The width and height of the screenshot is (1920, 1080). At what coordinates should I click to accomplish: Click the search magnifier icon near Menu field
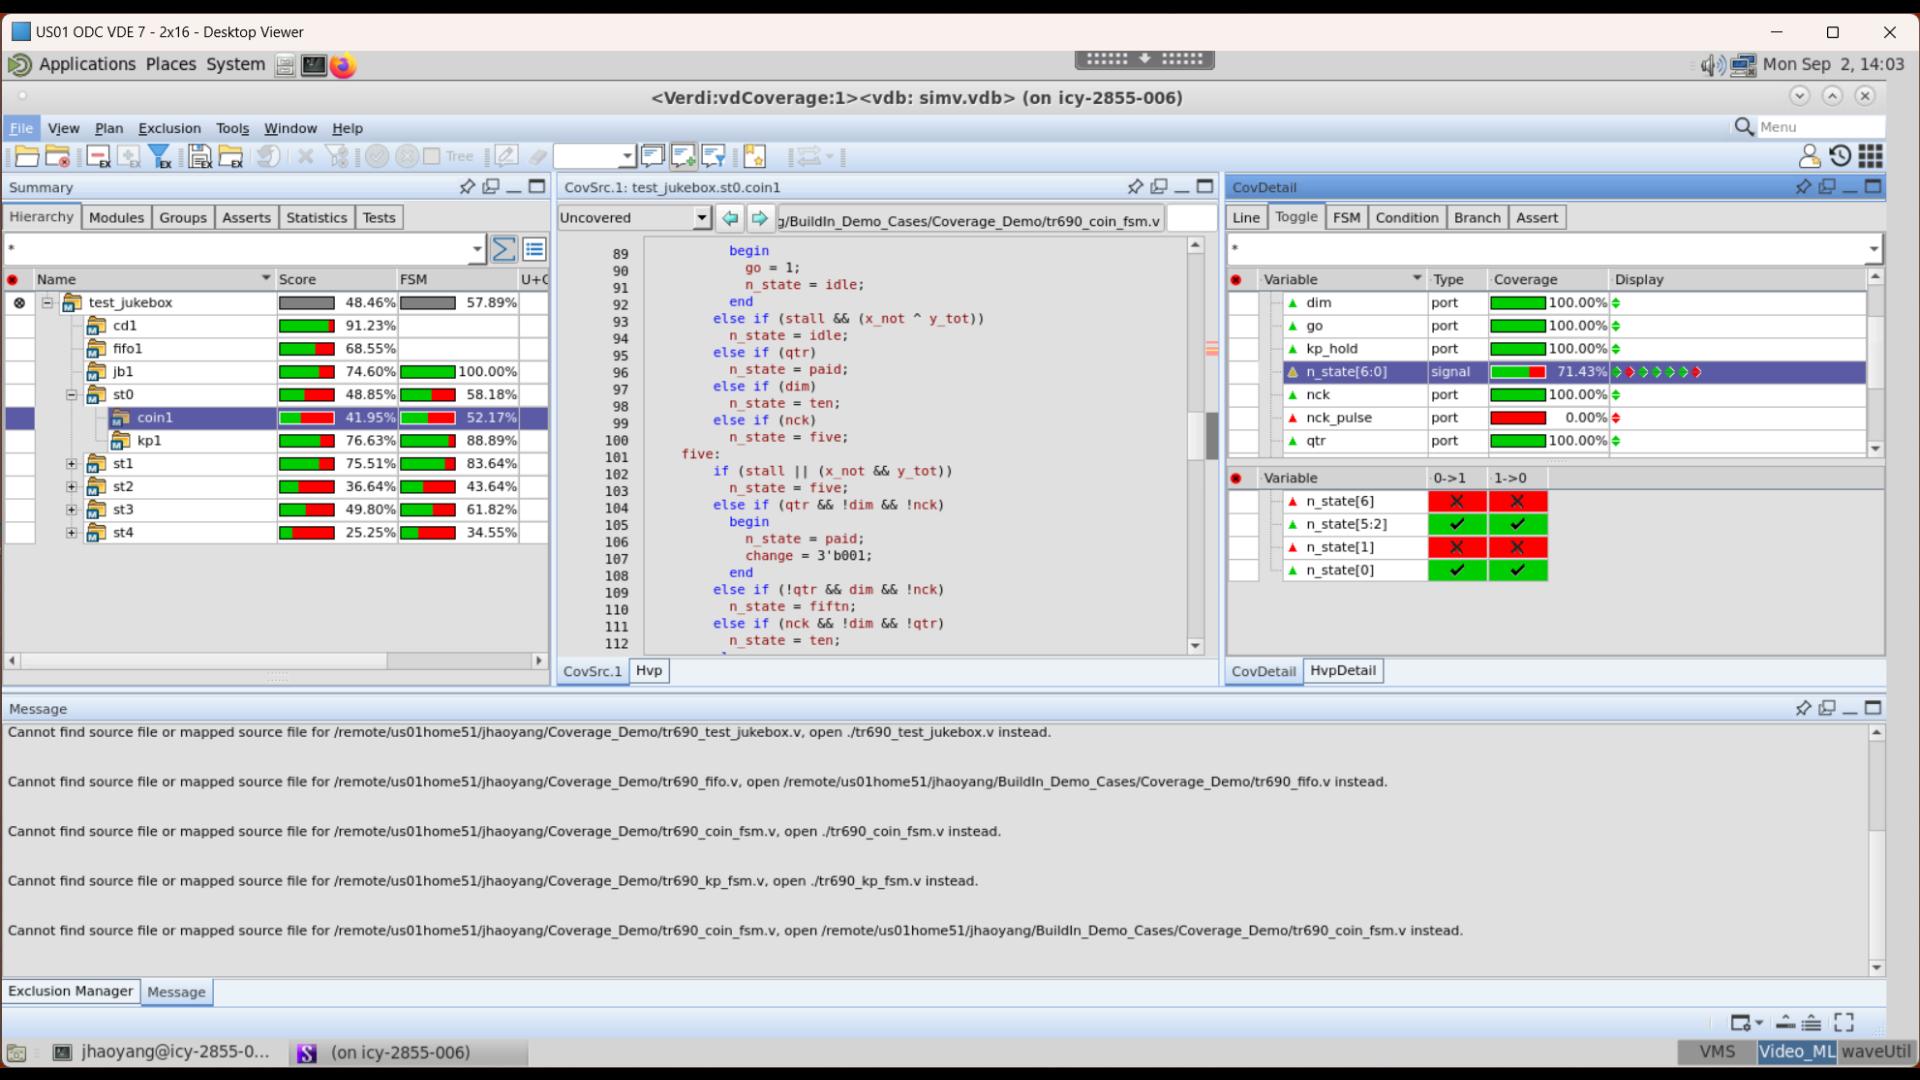[1744, 127]
